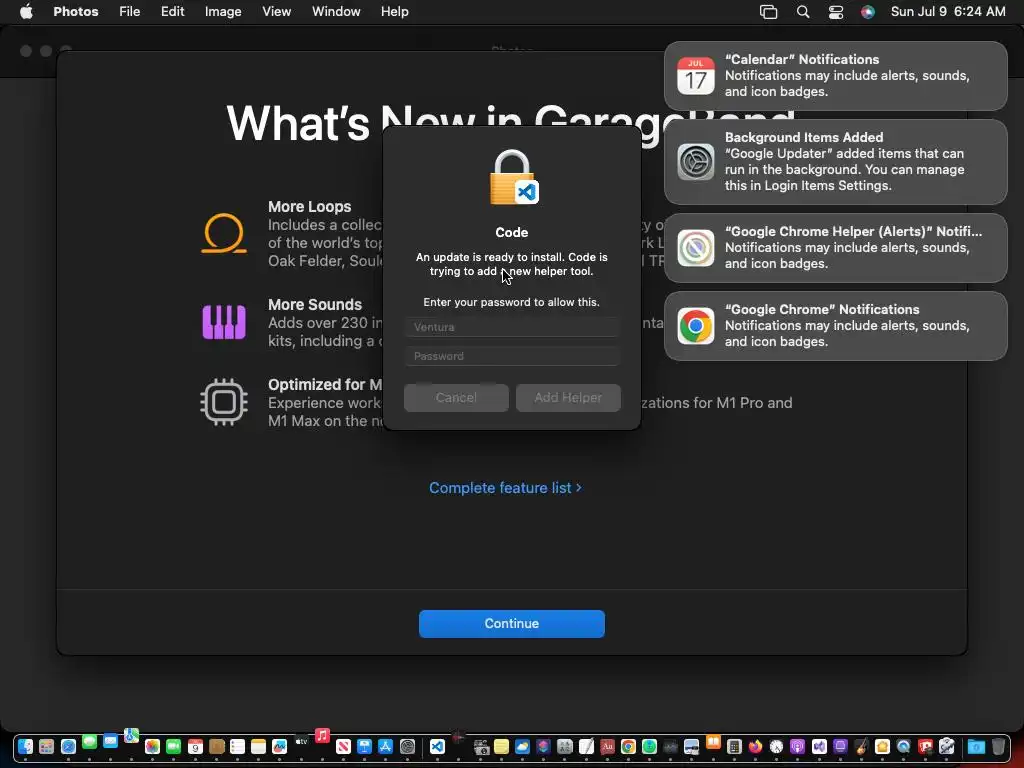Click Add Helper button
The image size is (1024, 768).
tap(568, 398)
